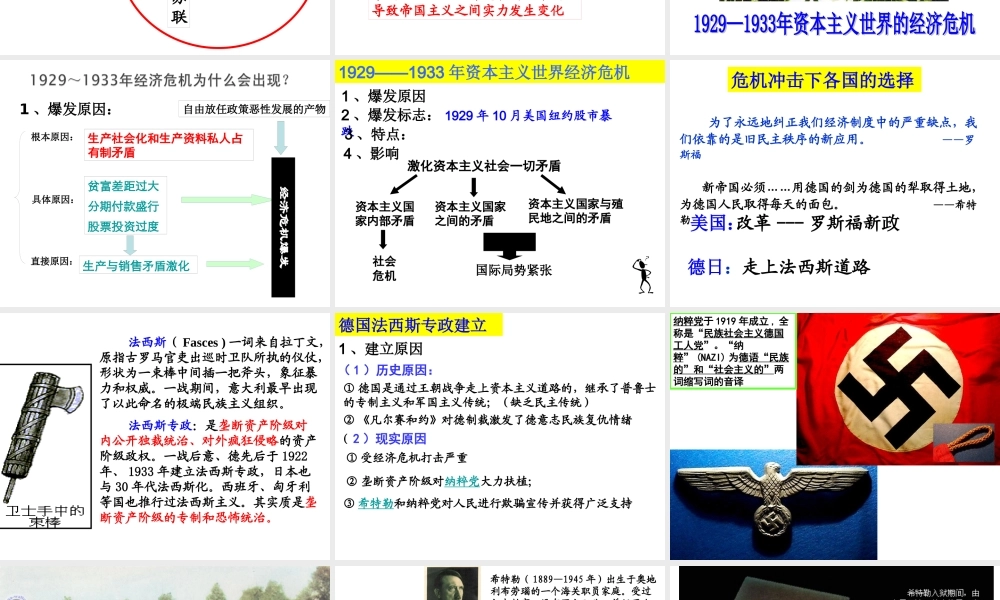Open the slide 德国法西斯专政建立

click(499, 436)
